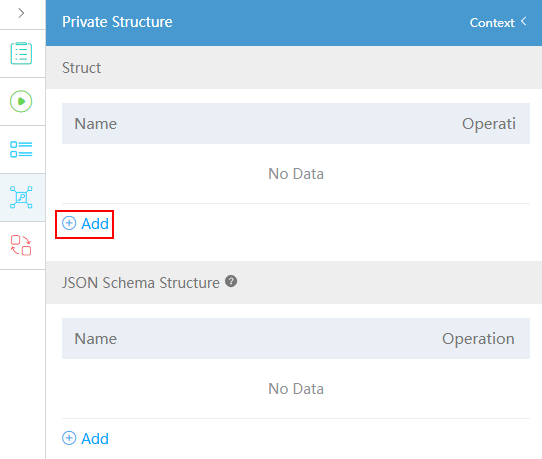
Task: Click the Private Structure header title
Action: coord(117,22)
